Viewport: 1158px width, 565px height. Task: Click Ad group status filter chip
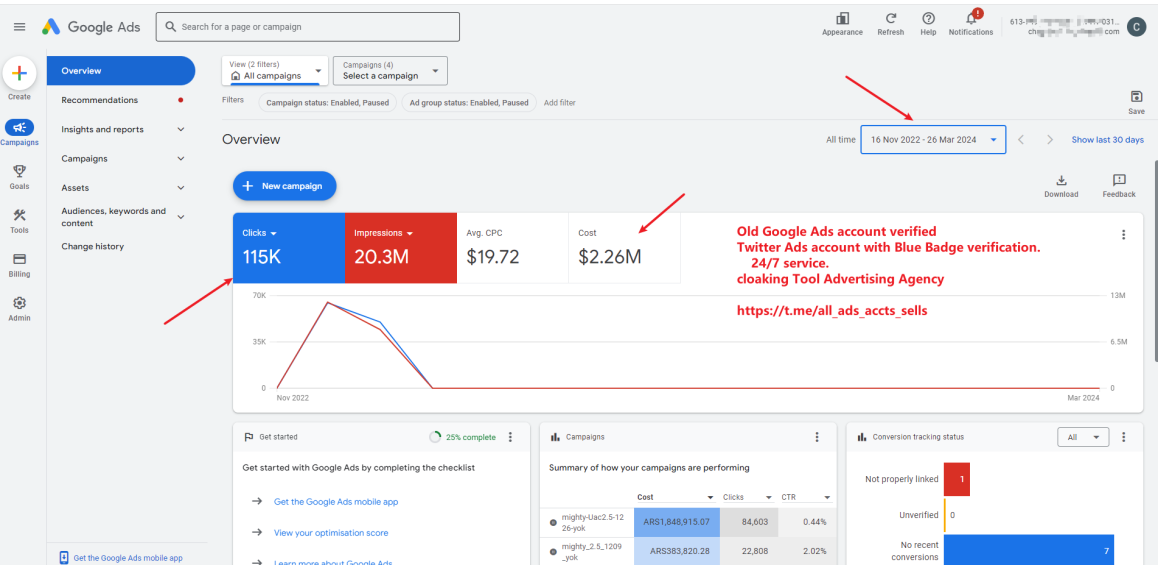468,103
